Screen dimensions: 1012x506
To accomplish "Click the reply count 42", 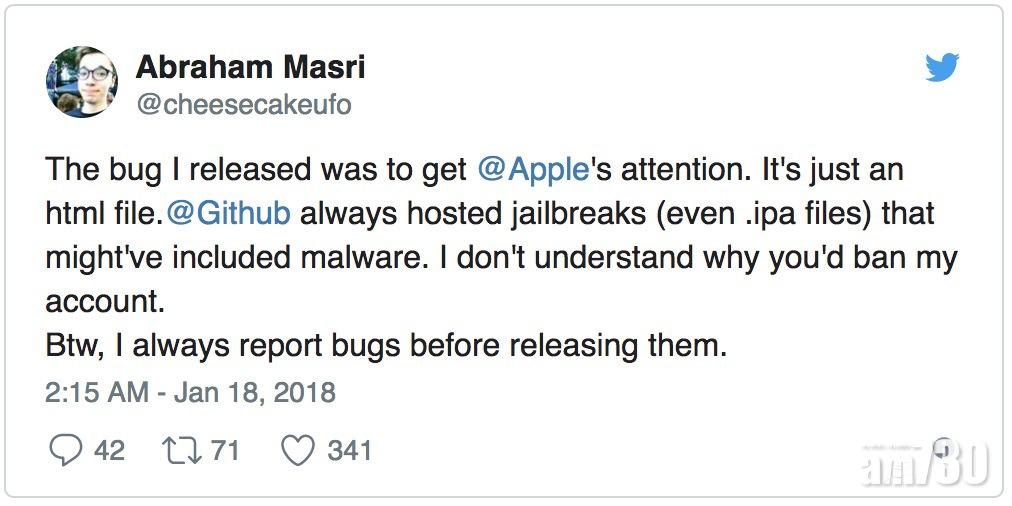I will coord(109,450).
